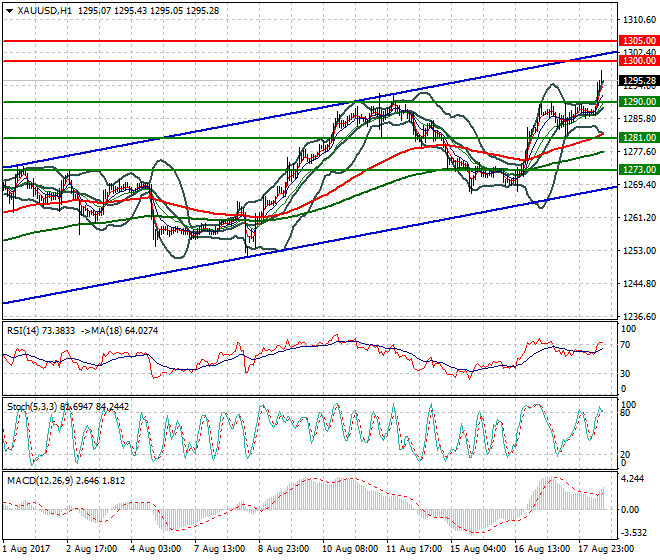Click the green 1281.00 level label
The image size is (660, 560).
(x=639, y=138)
